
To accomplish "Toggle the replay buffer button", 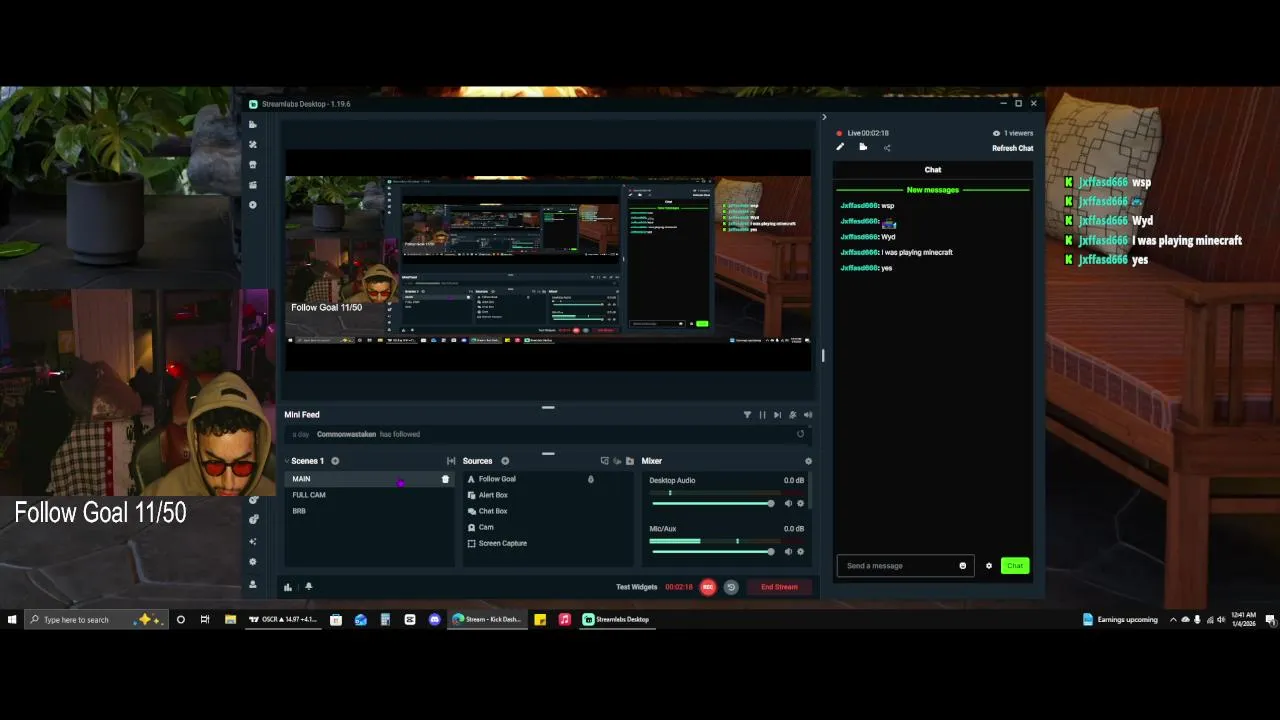I will click(731, 587).
